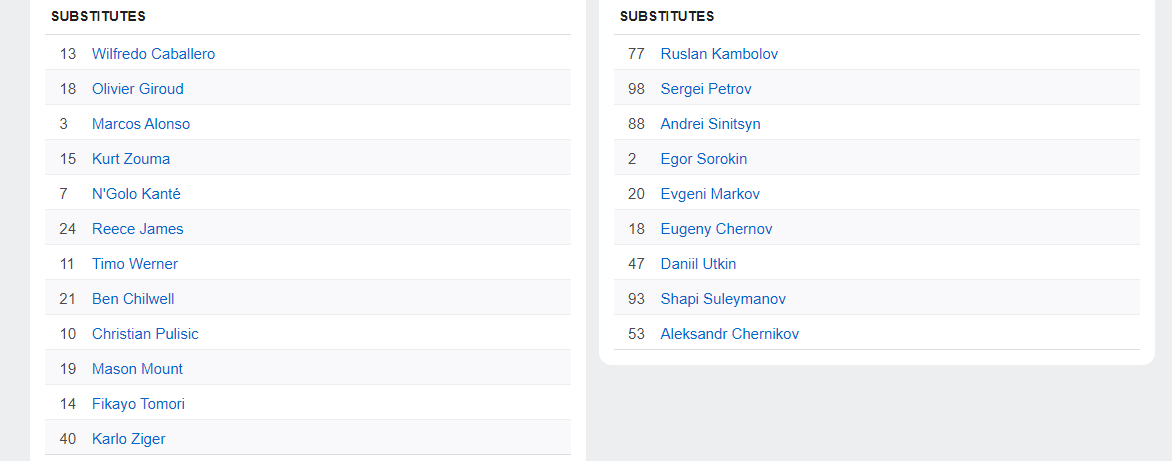Image resolution: width=1172 pixels, height=461 pixels.
Task: Click Ben Chilwell in substitutes list
Action: (133, 299)
